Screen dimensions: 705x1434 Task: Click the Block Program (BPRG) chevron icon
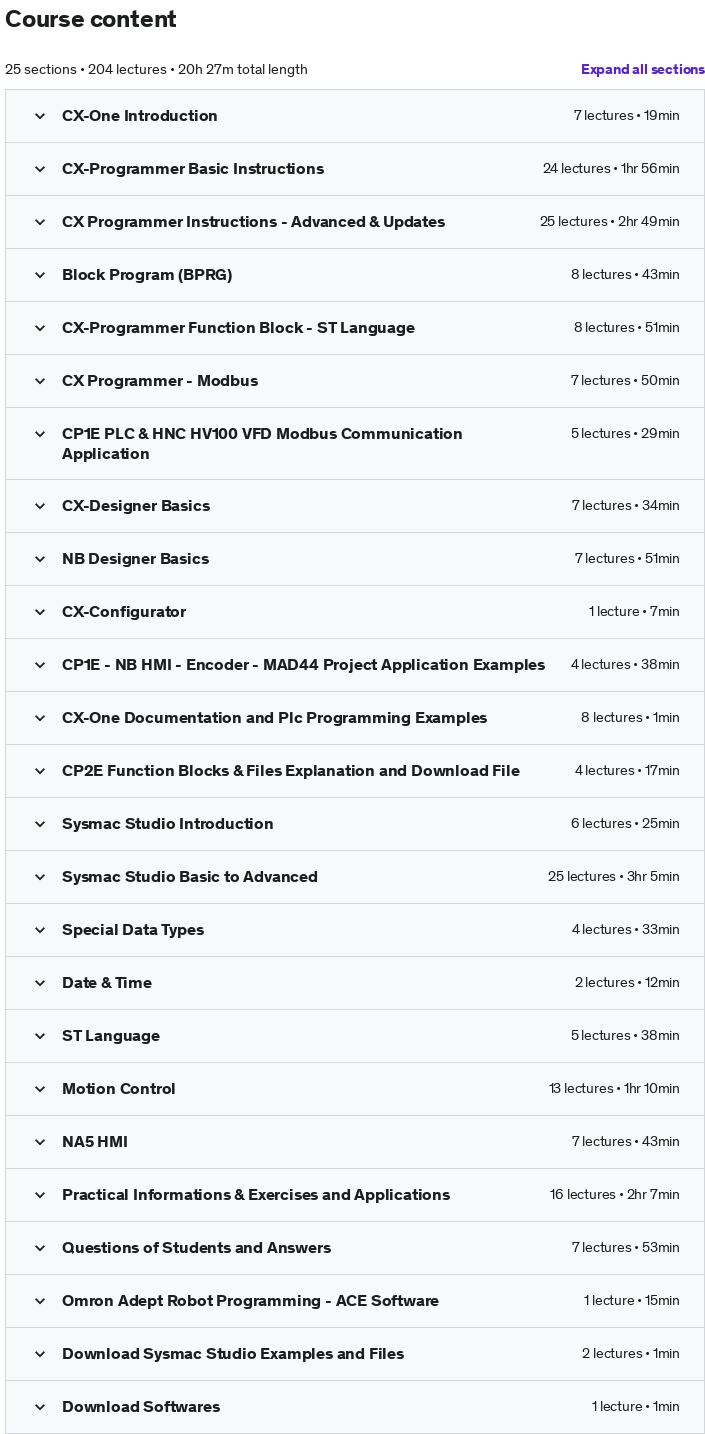(x=40, y=275)
